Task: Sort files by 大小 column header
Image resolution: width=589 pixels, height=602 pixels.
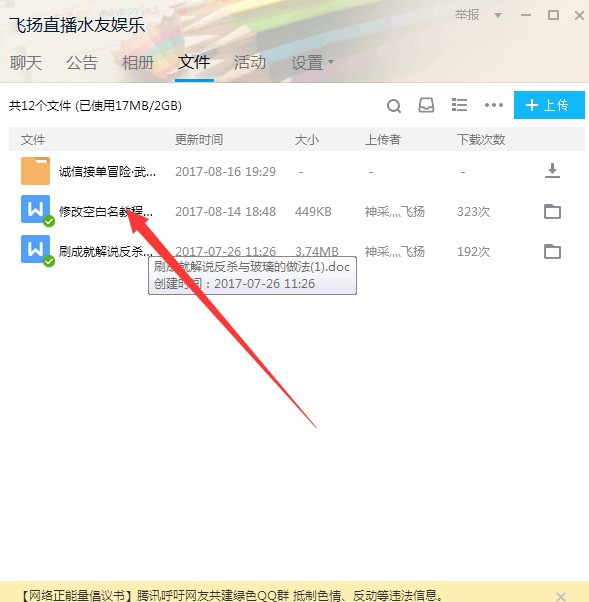Action: click(306, 139)
